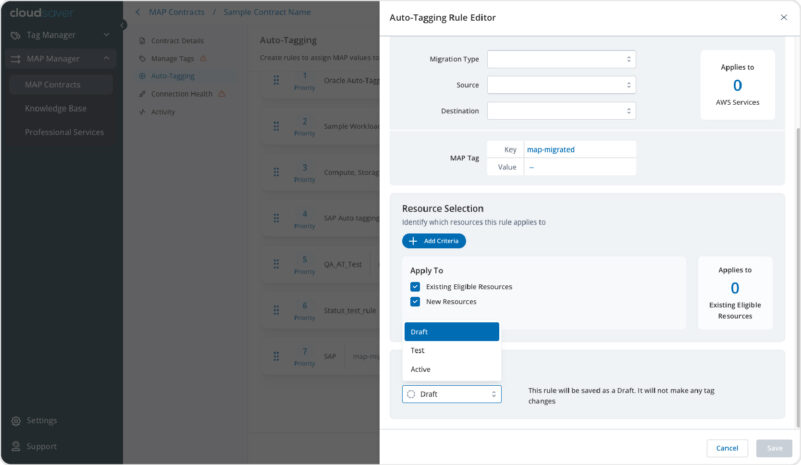Image resolution: width=801 pixels, height=465 pixels.
Task: Click the Cancel button
Action: [727, 448]
